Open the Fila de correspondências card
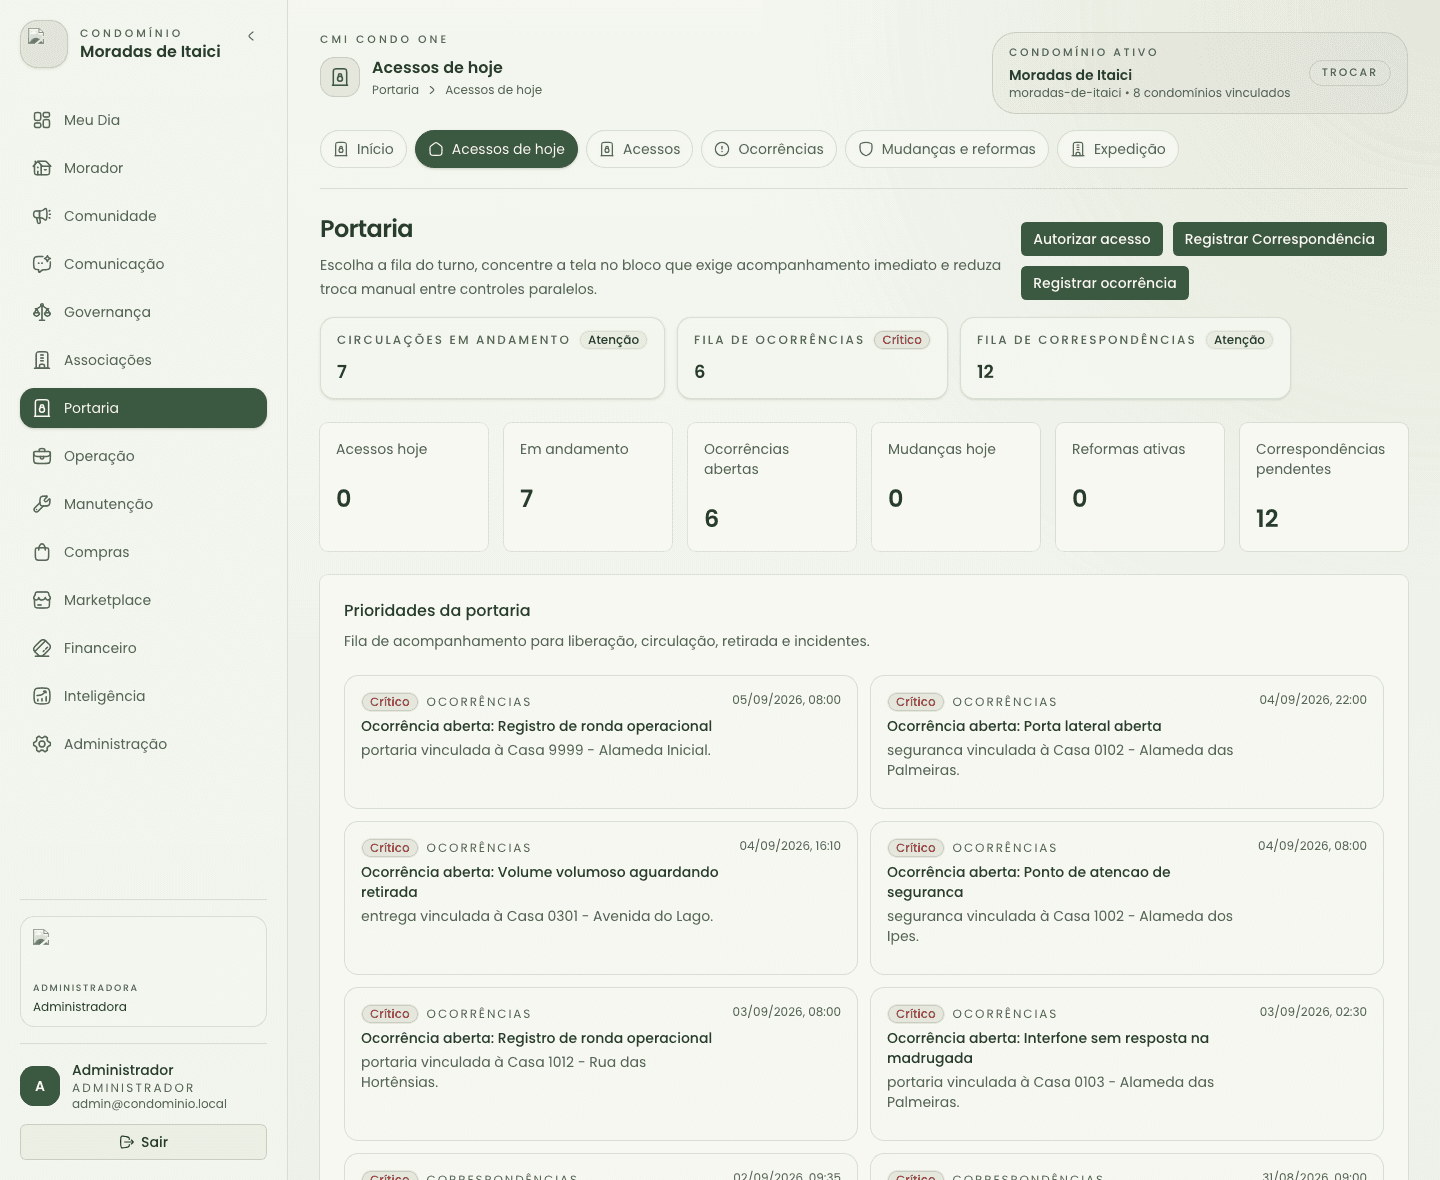The image size is (1440, 1180). [x=1125, y=358]
